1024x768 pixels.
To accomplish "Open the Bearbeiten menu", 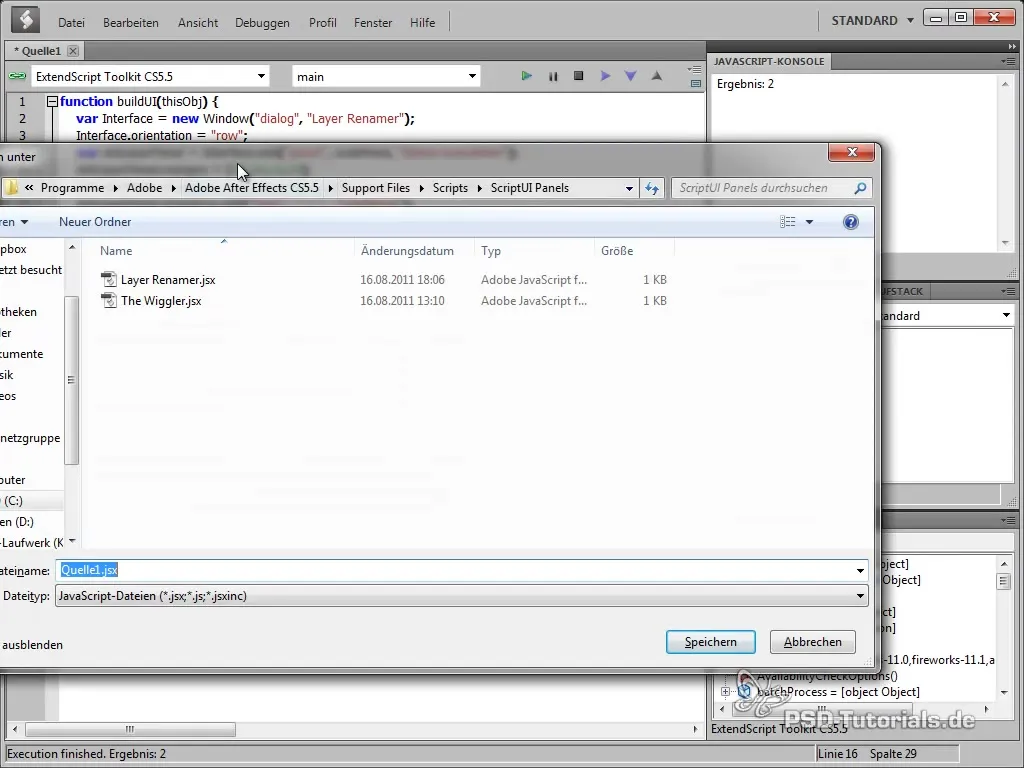I will click(131, 22).
